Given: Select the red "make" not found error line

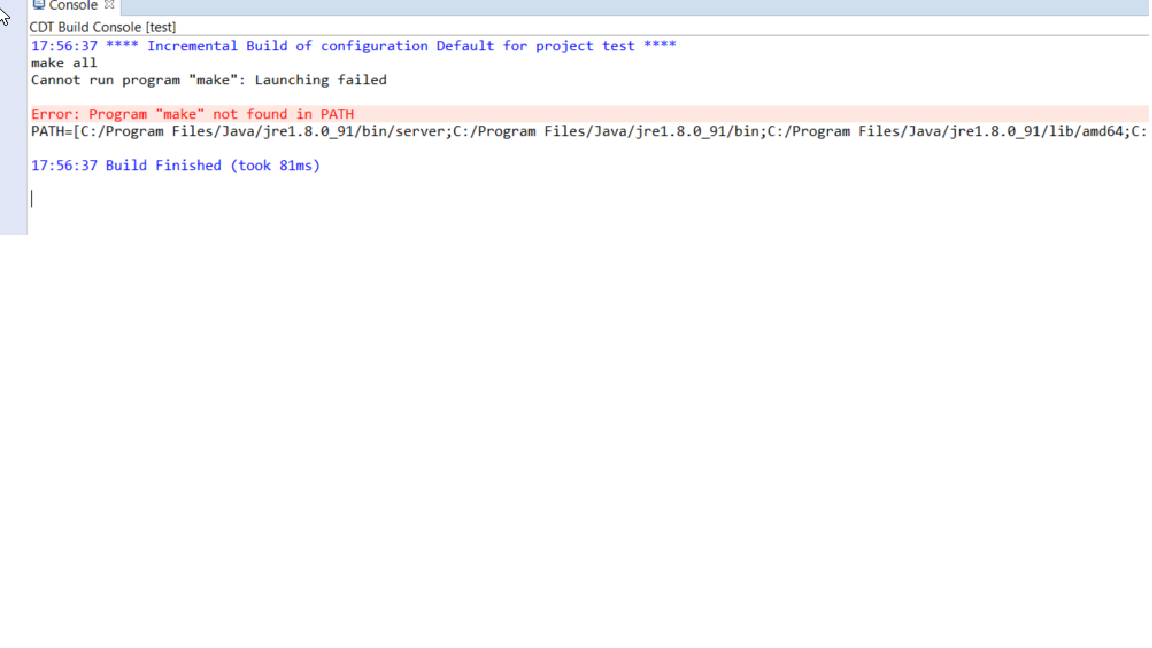Looking at the screenshot, I should (192, 114).
